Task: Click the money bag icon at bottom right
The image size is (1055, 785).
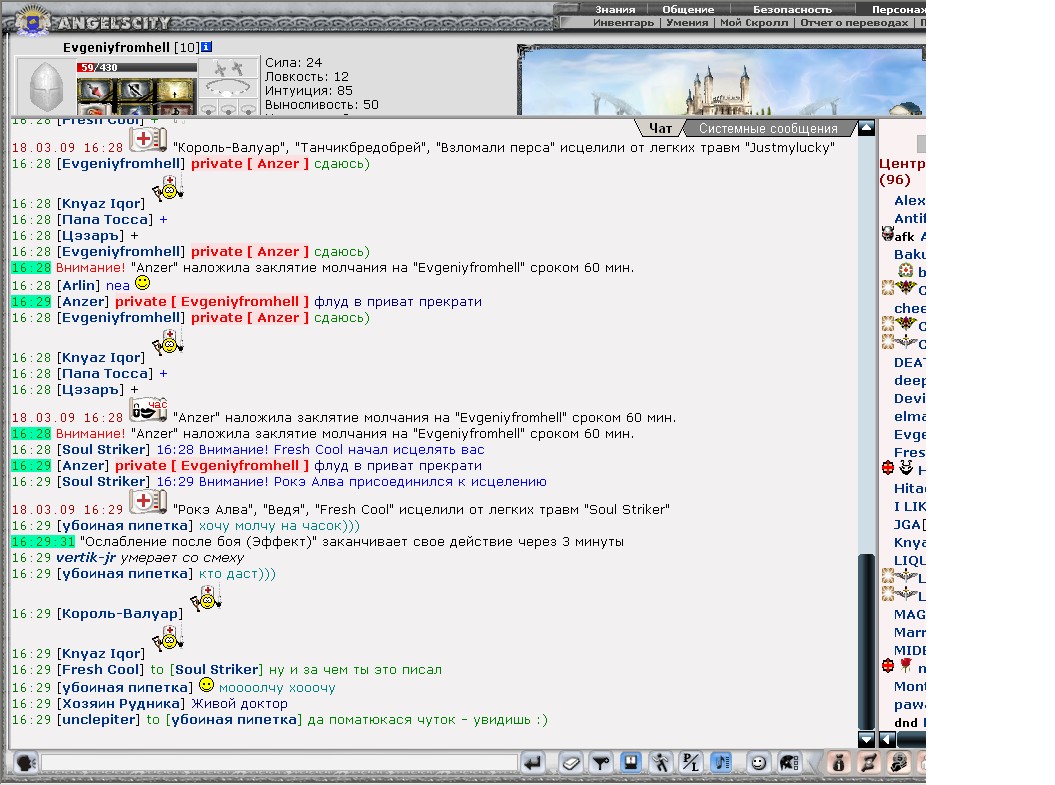Action: (838, 763)
